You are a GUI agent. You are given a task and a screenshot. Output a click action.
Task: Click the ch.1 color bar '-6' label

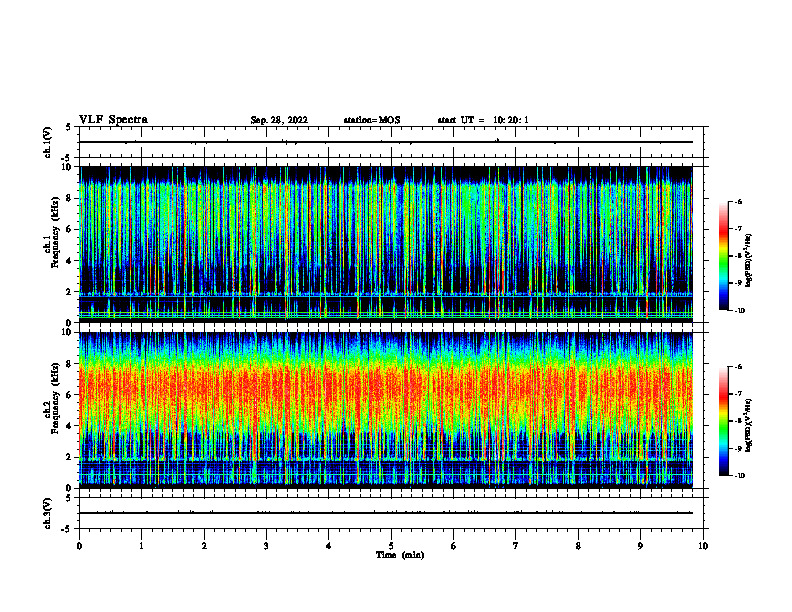coord(738,202)
